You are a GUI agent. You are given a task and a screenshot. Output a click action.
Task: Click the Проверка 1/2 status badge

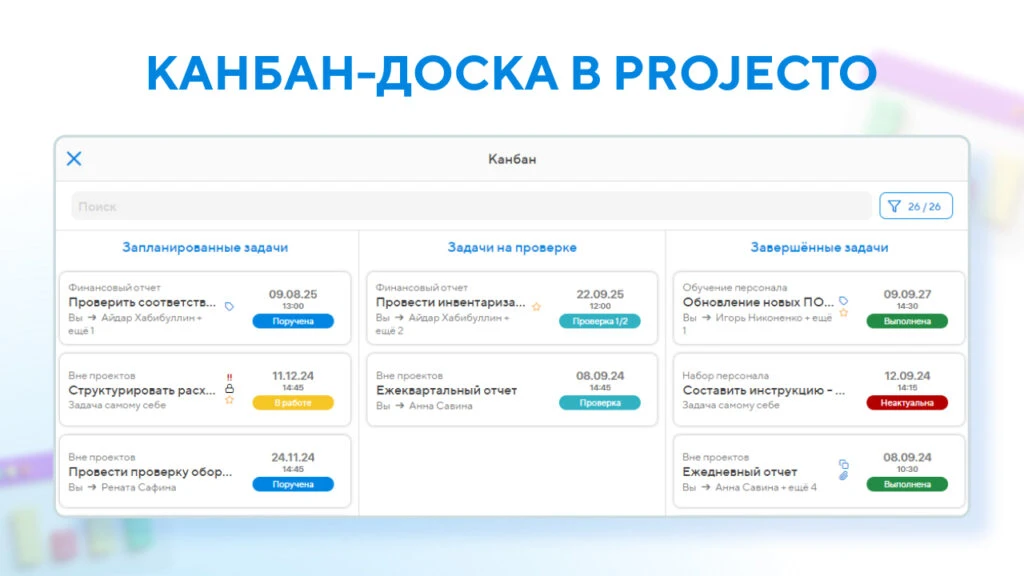click(600, 321)
